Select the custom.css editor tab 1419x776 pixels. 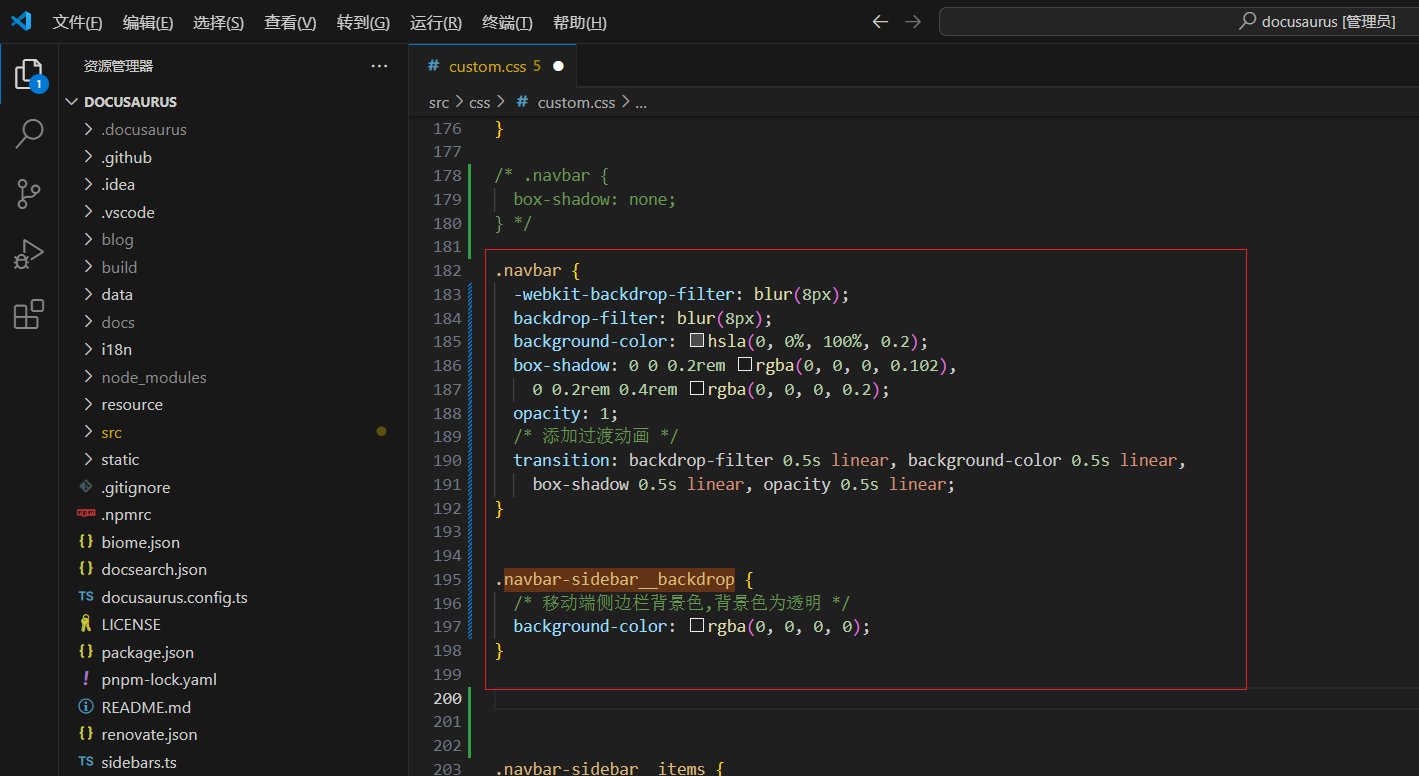coord(493,66)
